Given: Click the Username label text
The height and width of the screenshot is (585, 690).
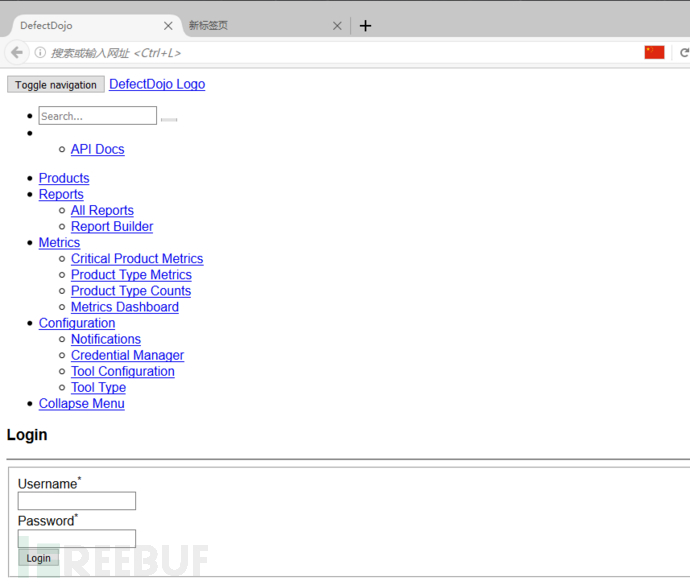Looking at the screenshot, I should click(x=48, y=484).
